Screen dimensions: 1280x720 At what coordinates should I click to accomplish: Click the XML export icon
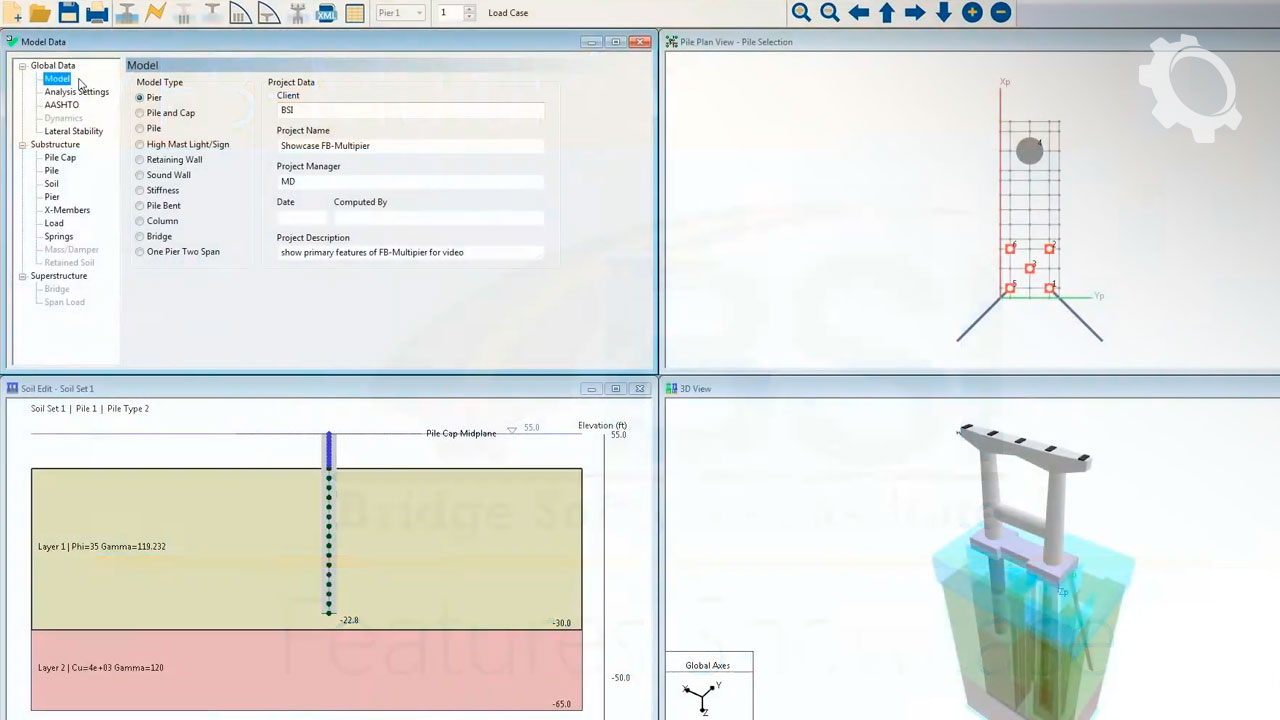pyautogui.click(x=326, y=13)
